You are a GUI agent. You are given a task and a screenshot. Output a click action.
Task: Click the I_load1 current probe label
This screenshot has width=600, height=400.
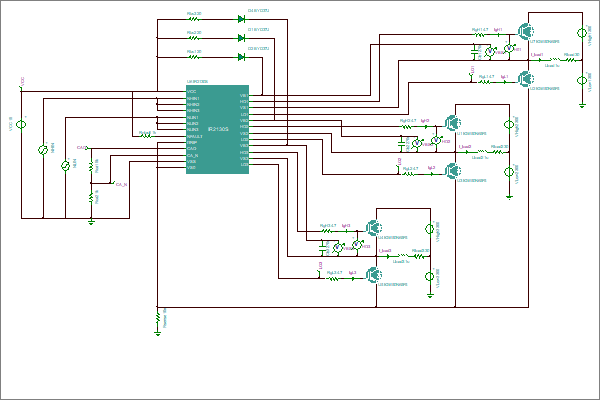pyautogui.click(x=536, y=55)
